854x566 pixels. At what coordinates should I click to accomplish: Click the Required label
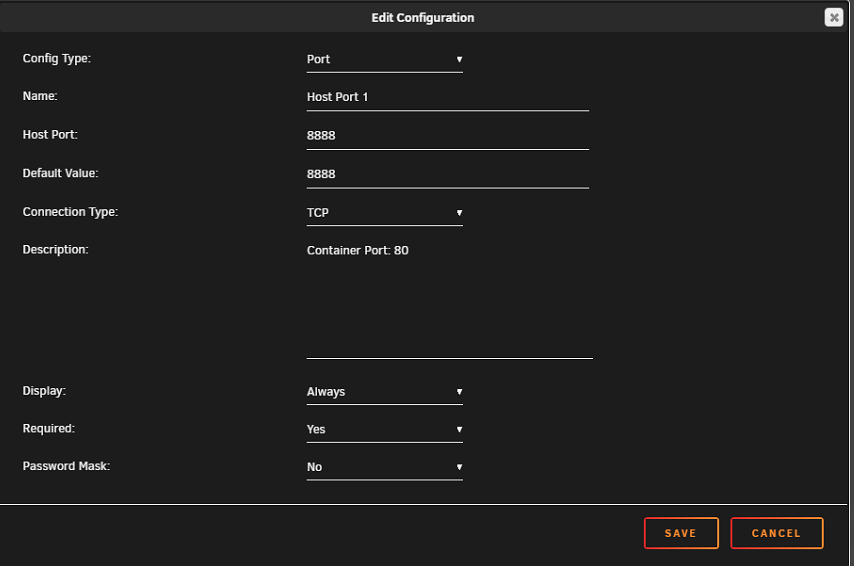click(x=48, y=429)
